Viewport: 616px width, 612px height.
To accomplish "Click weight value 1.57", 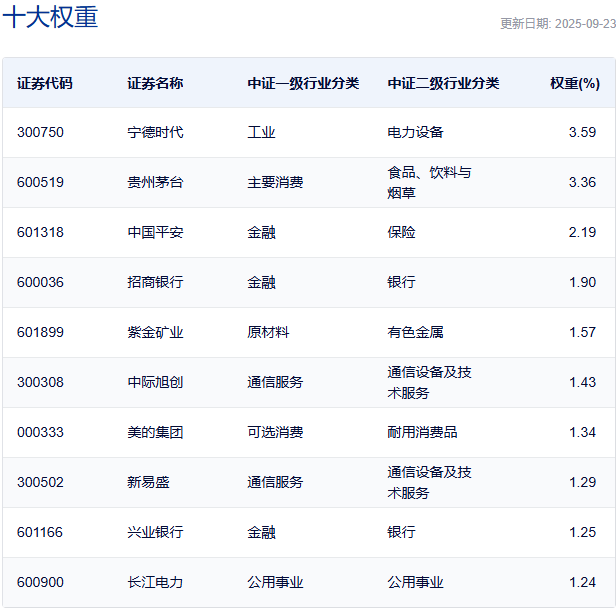I will (582, 332).
